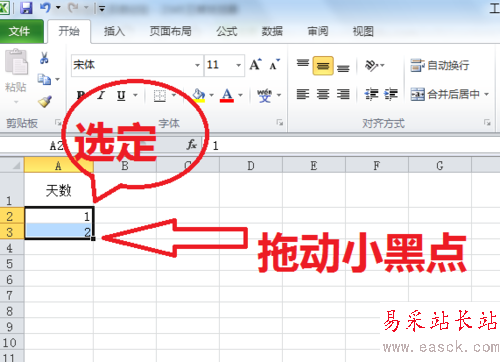Image resolution: width=500 pixels, height=362 pixels.
Task: Click the 自动换行 wrap text button
Action: tap(440, 65)
